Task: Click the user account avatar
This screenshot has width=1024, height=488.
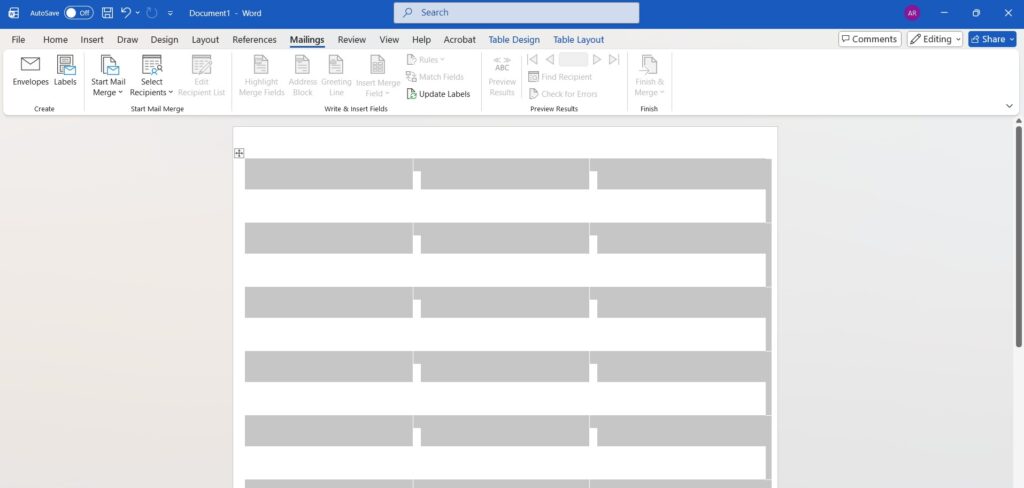Action: tap(911, 13)
